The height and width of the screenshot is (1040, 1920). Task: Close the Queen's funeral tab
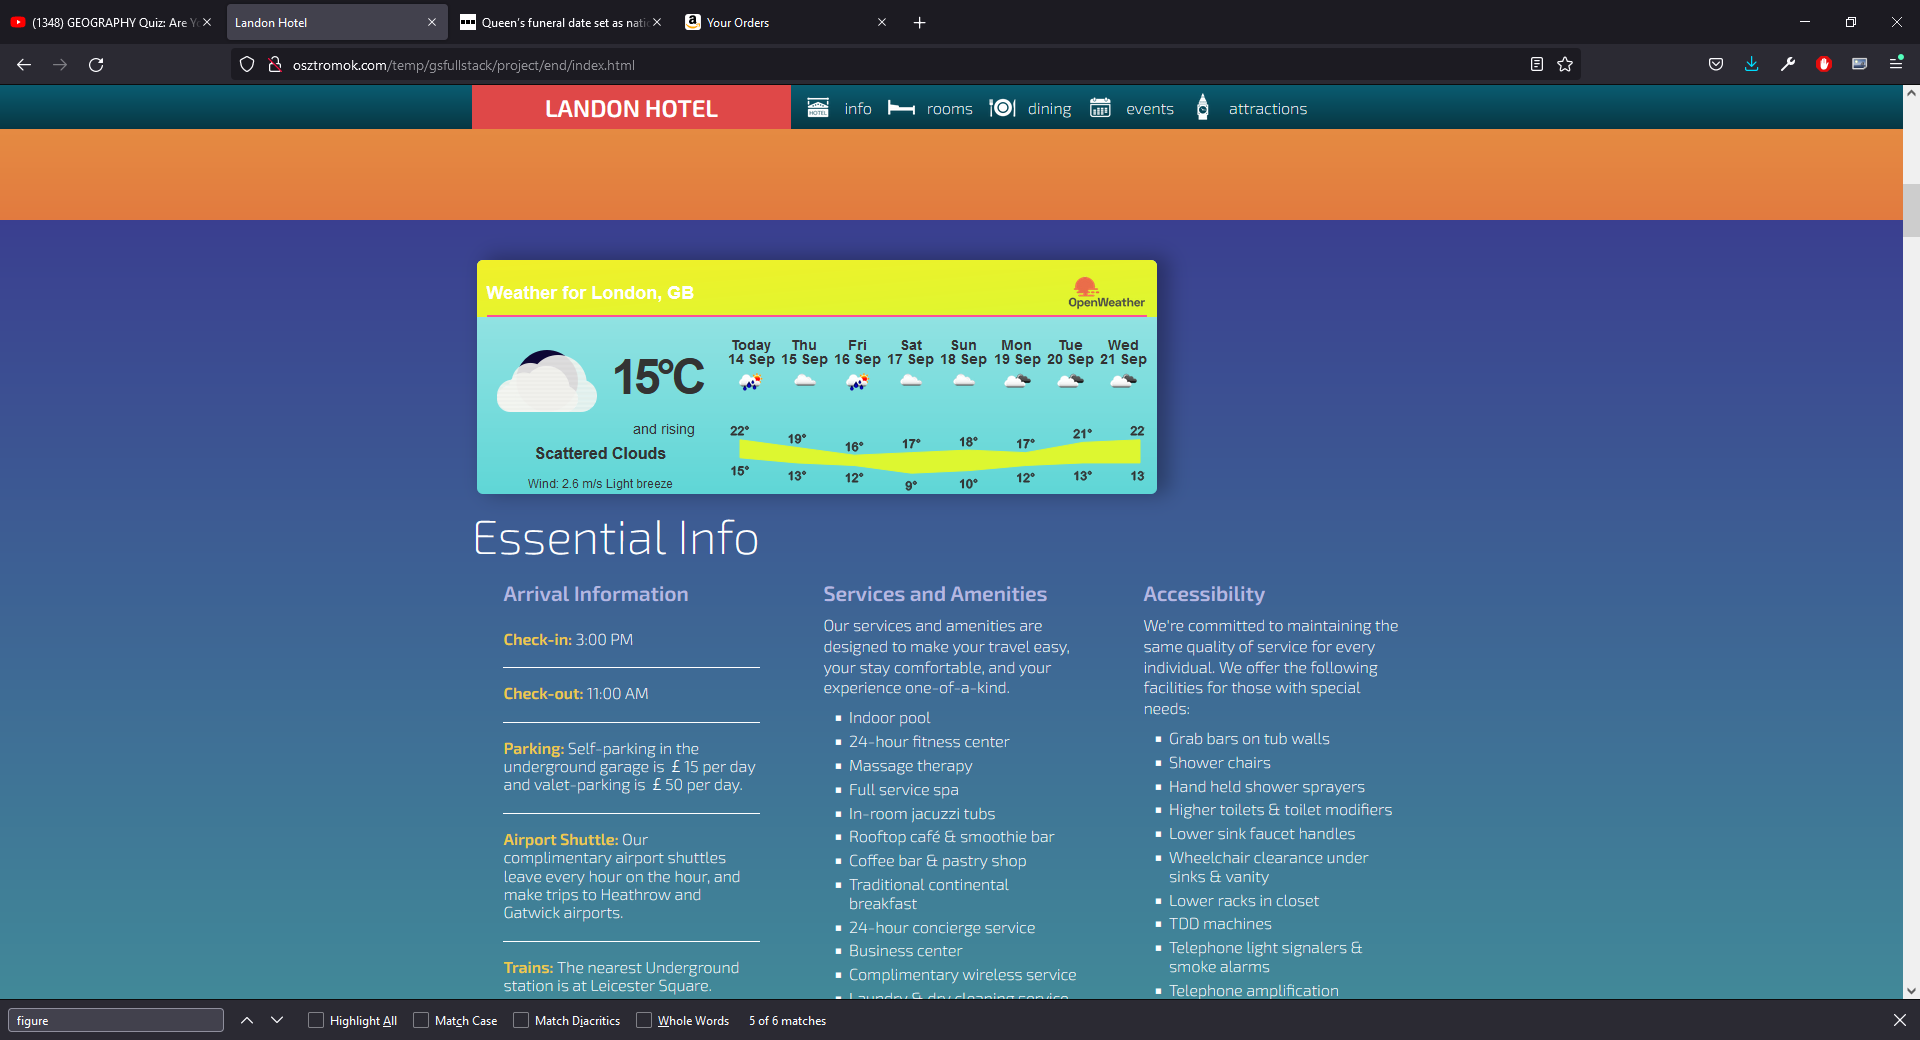(x=657, y=22)
